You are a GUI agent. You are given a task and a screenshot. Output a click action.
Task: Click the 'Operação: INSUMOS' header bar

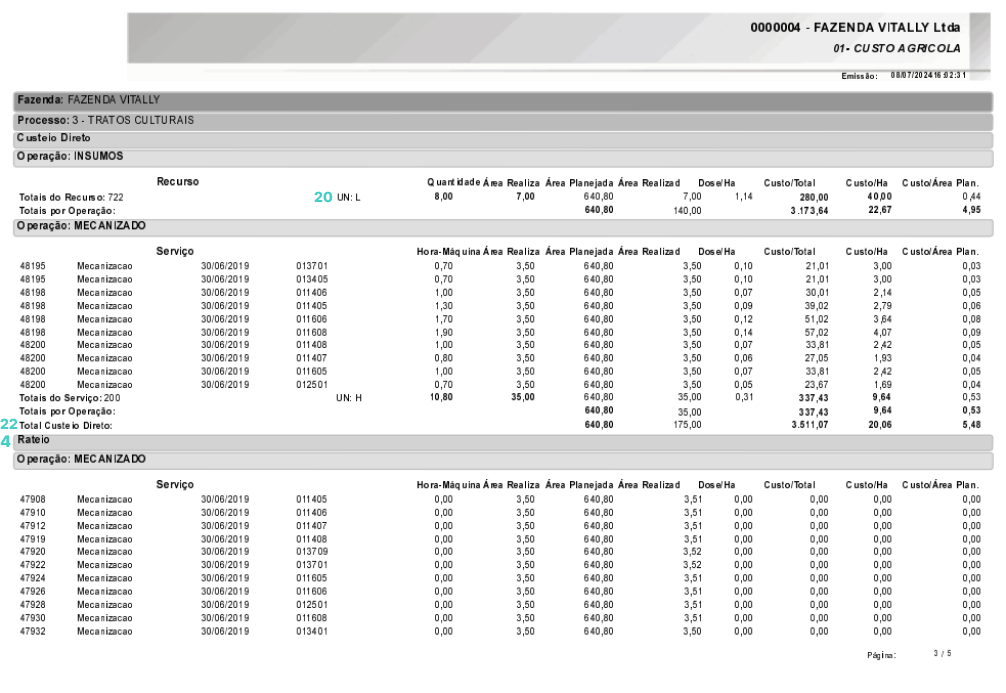tap(503, 157)
